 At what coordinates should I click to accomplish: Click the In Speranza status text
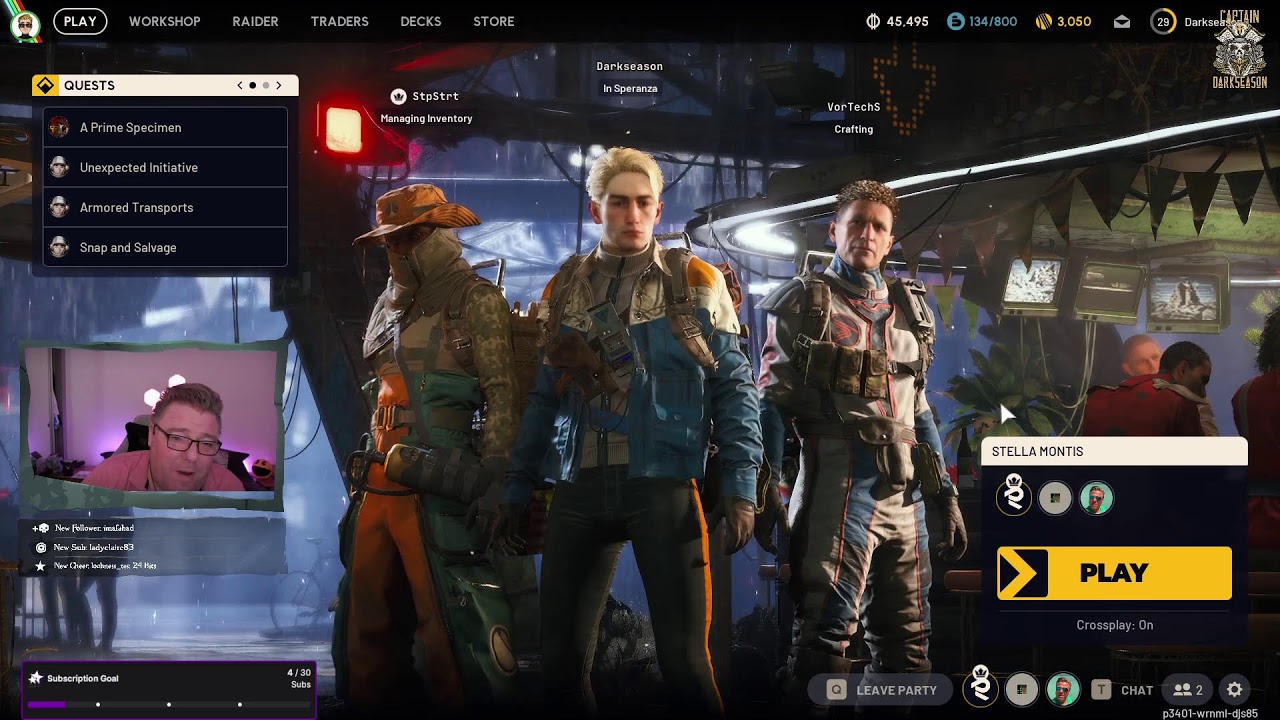[x=630, y=88]
